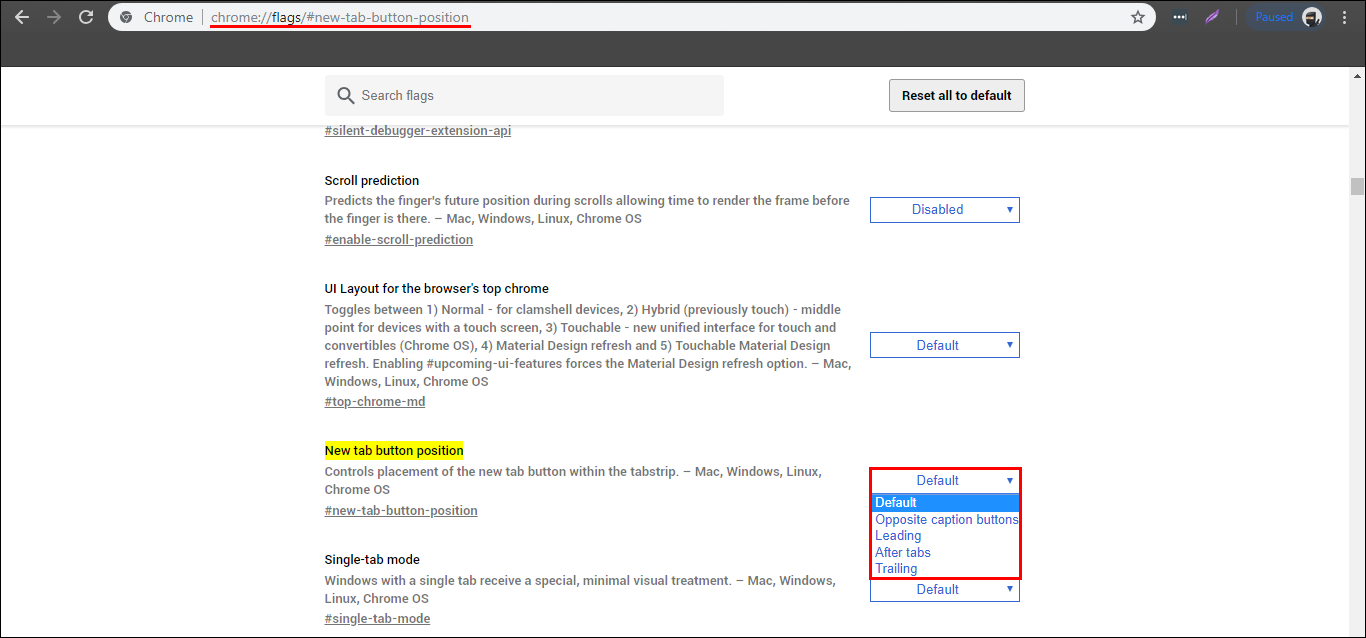Image resolution: width=1366 pixels, height=638 pixels.
Task: Open the Single-tab mode Default dropdown
Action: [x=945, y=590]
